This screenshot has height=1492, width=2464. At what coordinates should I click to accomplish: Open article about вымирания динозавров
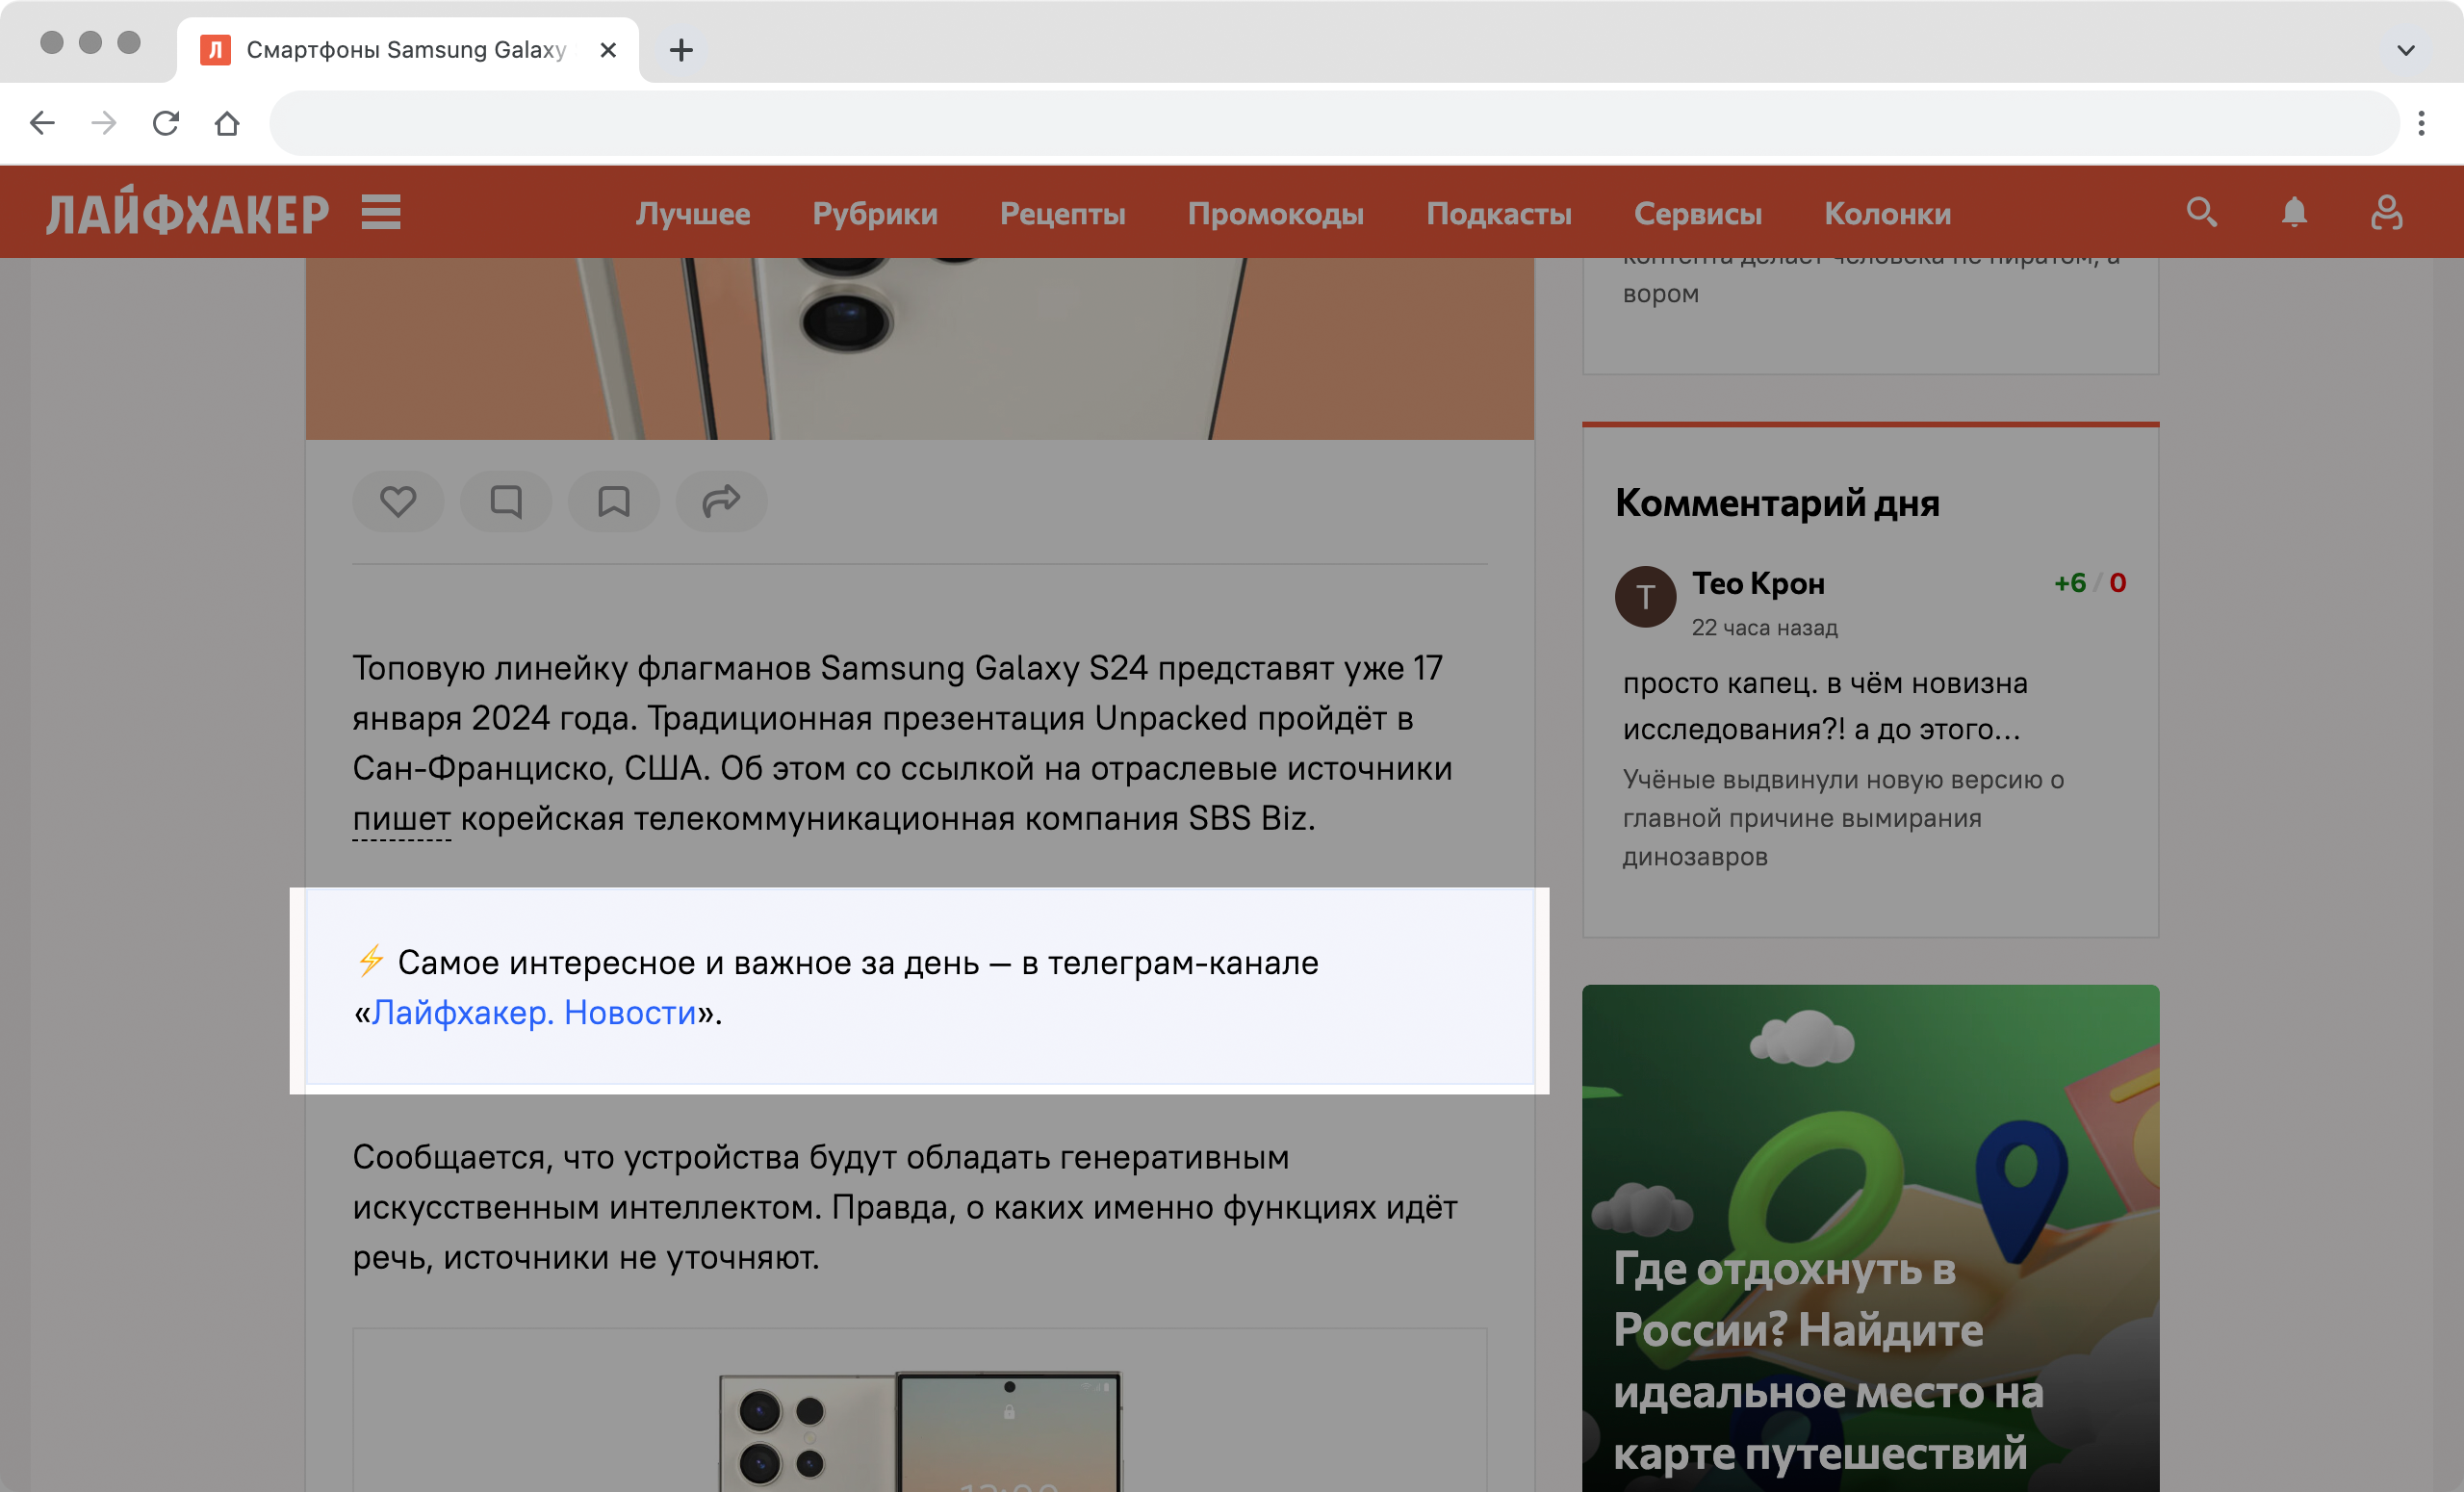(1843, 818)
